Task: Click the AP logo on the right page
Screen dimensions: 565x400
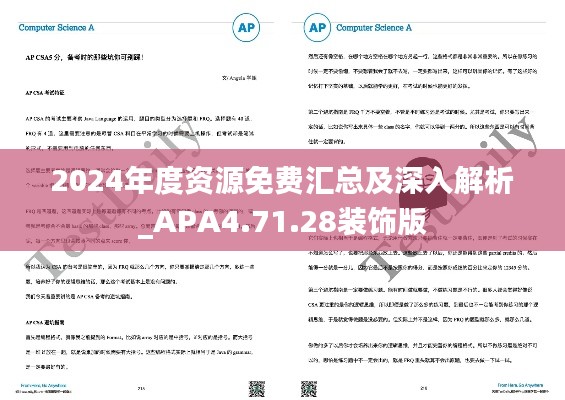Action: pyautogui.click(x=317, y=28)
